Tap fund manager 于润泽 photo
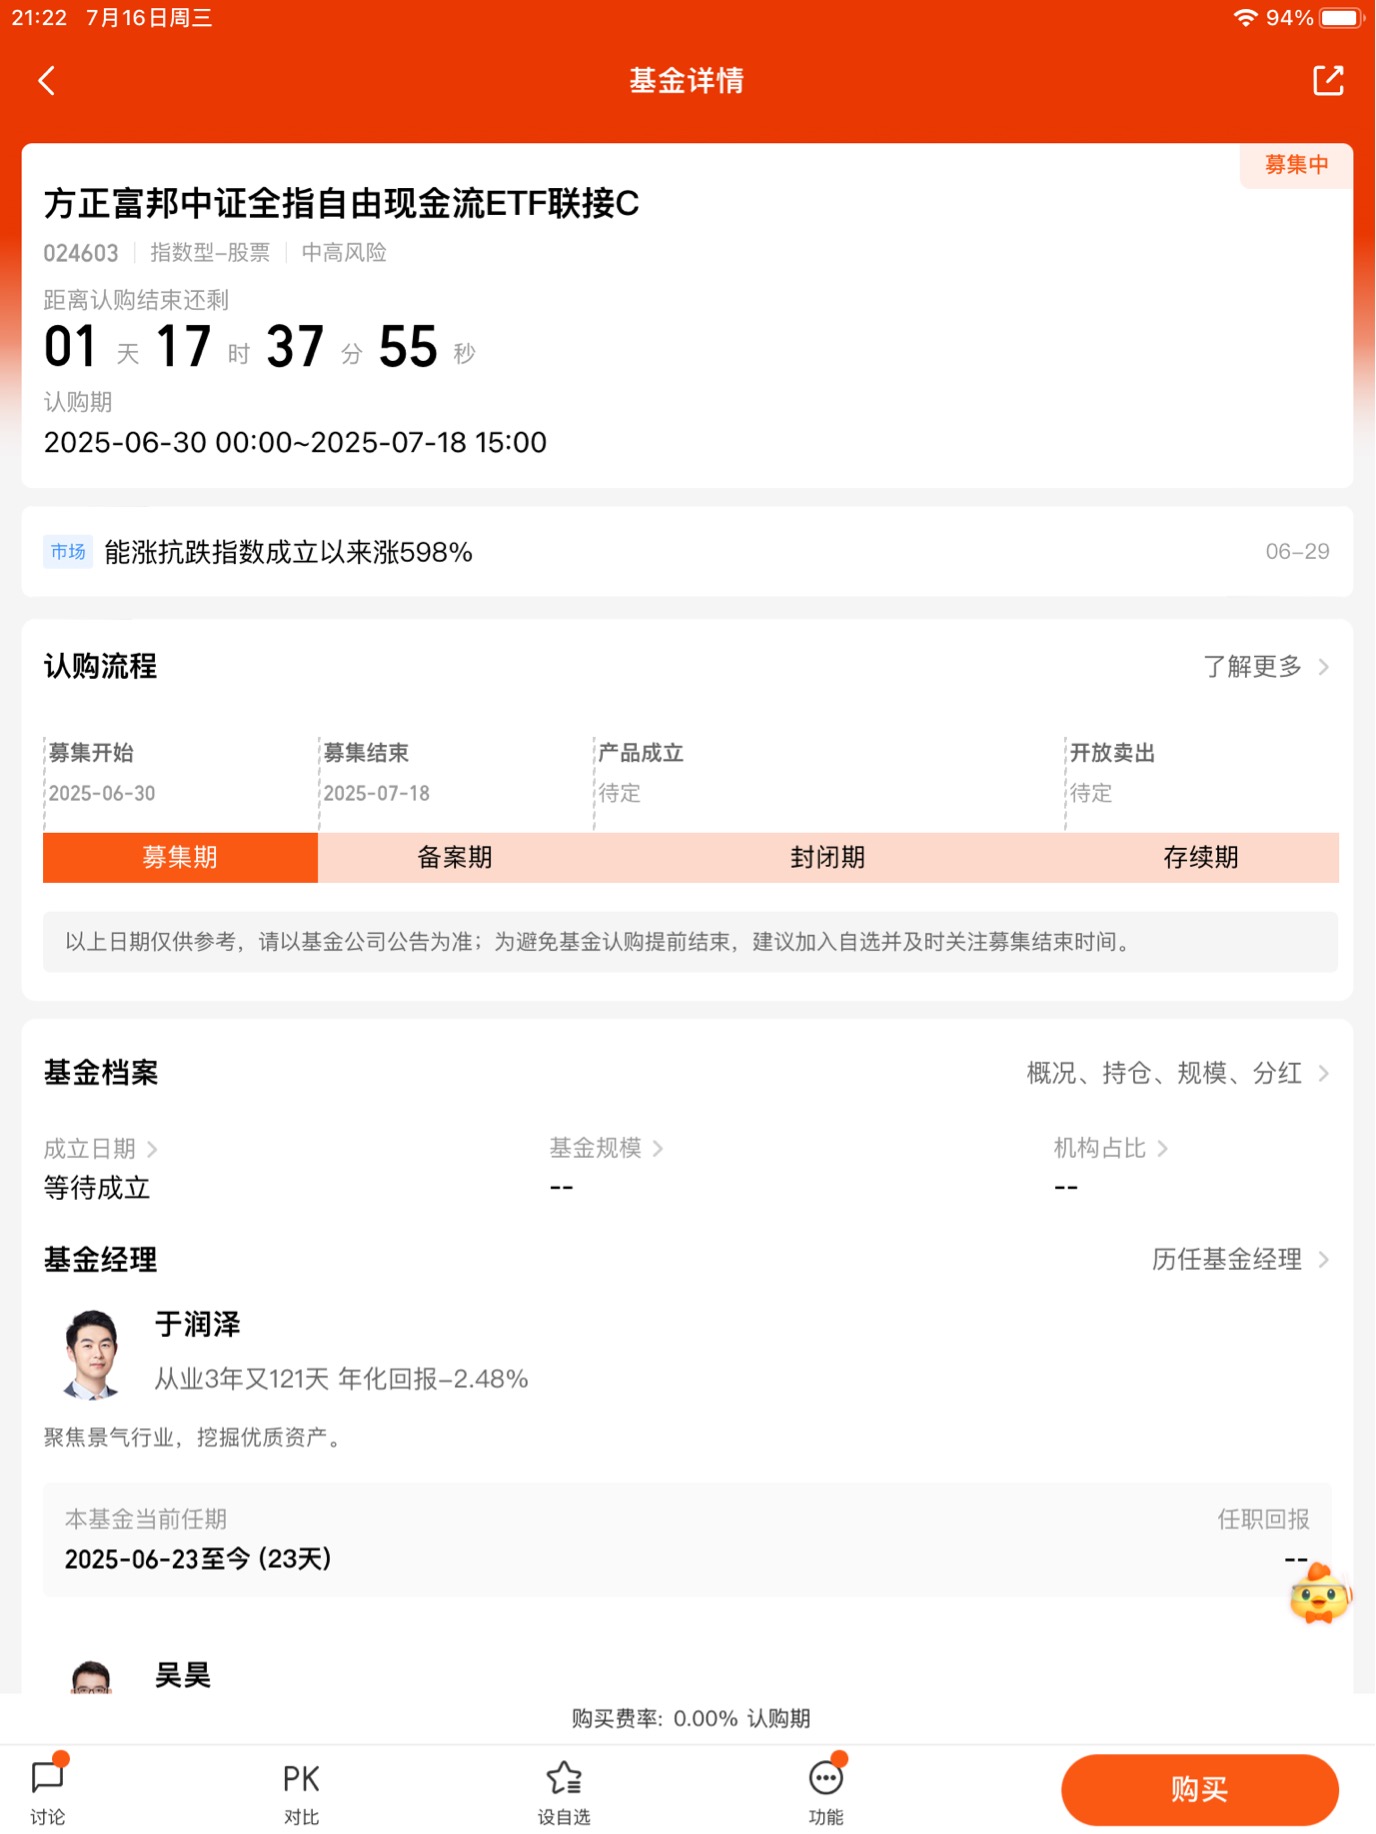Viewport: 1376px width, 1834px height. pos(92,1353)
